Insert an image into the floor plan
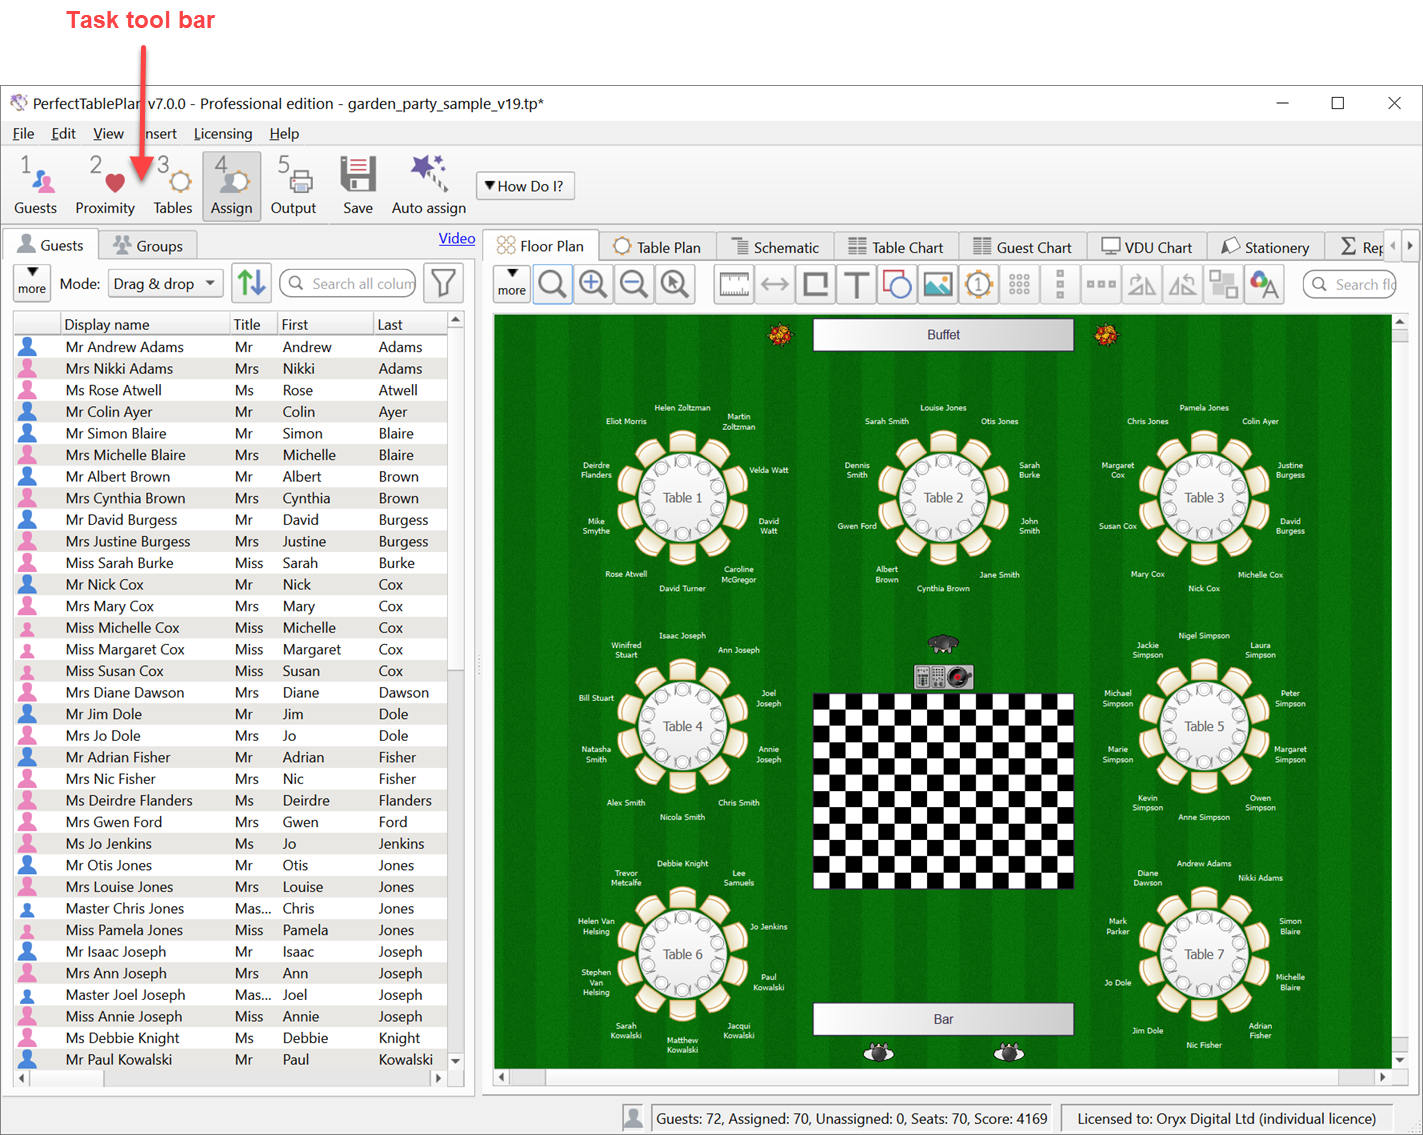The height and width of the screenshot is (1135, 1423). [x=937, y=284]
